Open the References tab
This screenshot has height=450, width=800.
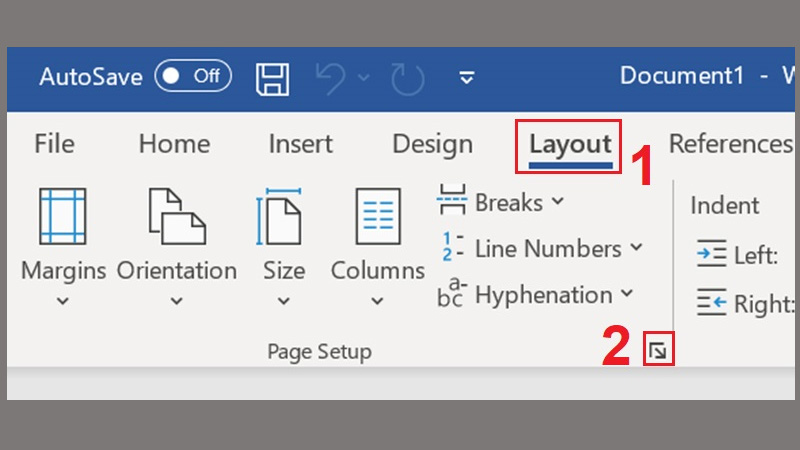tap(731, 144)
